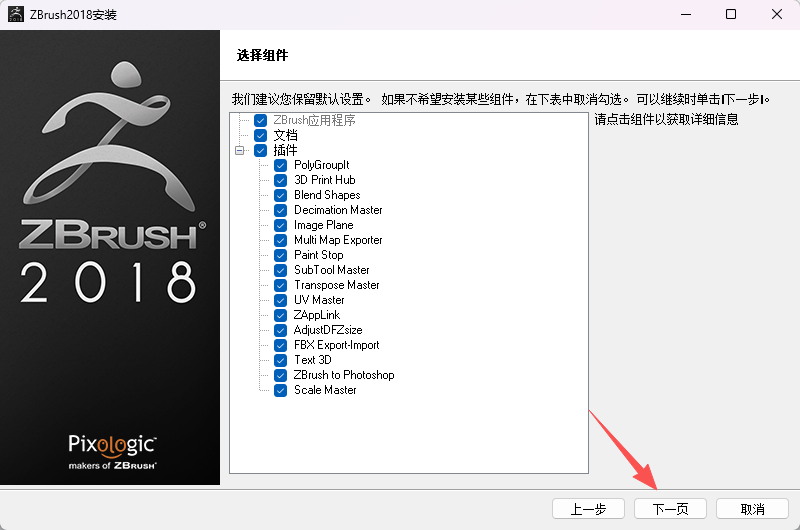
Task: Uncheck the ZBrush应用程序 checkbox
Action: 260,120
